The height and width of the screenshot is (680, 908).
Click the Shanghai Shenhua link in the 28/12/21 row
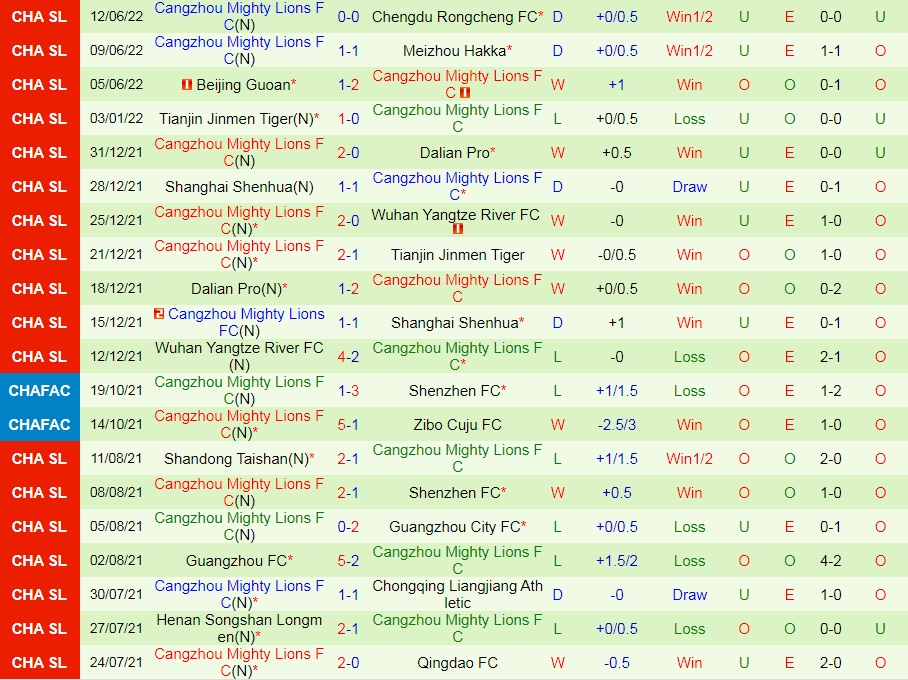click(x=239, y=186)
